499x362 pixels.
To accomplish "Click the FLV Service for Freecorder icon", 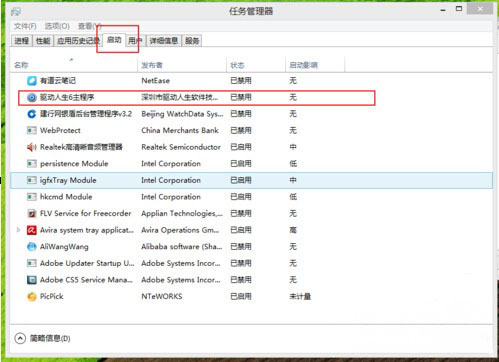I will (32, 213).
